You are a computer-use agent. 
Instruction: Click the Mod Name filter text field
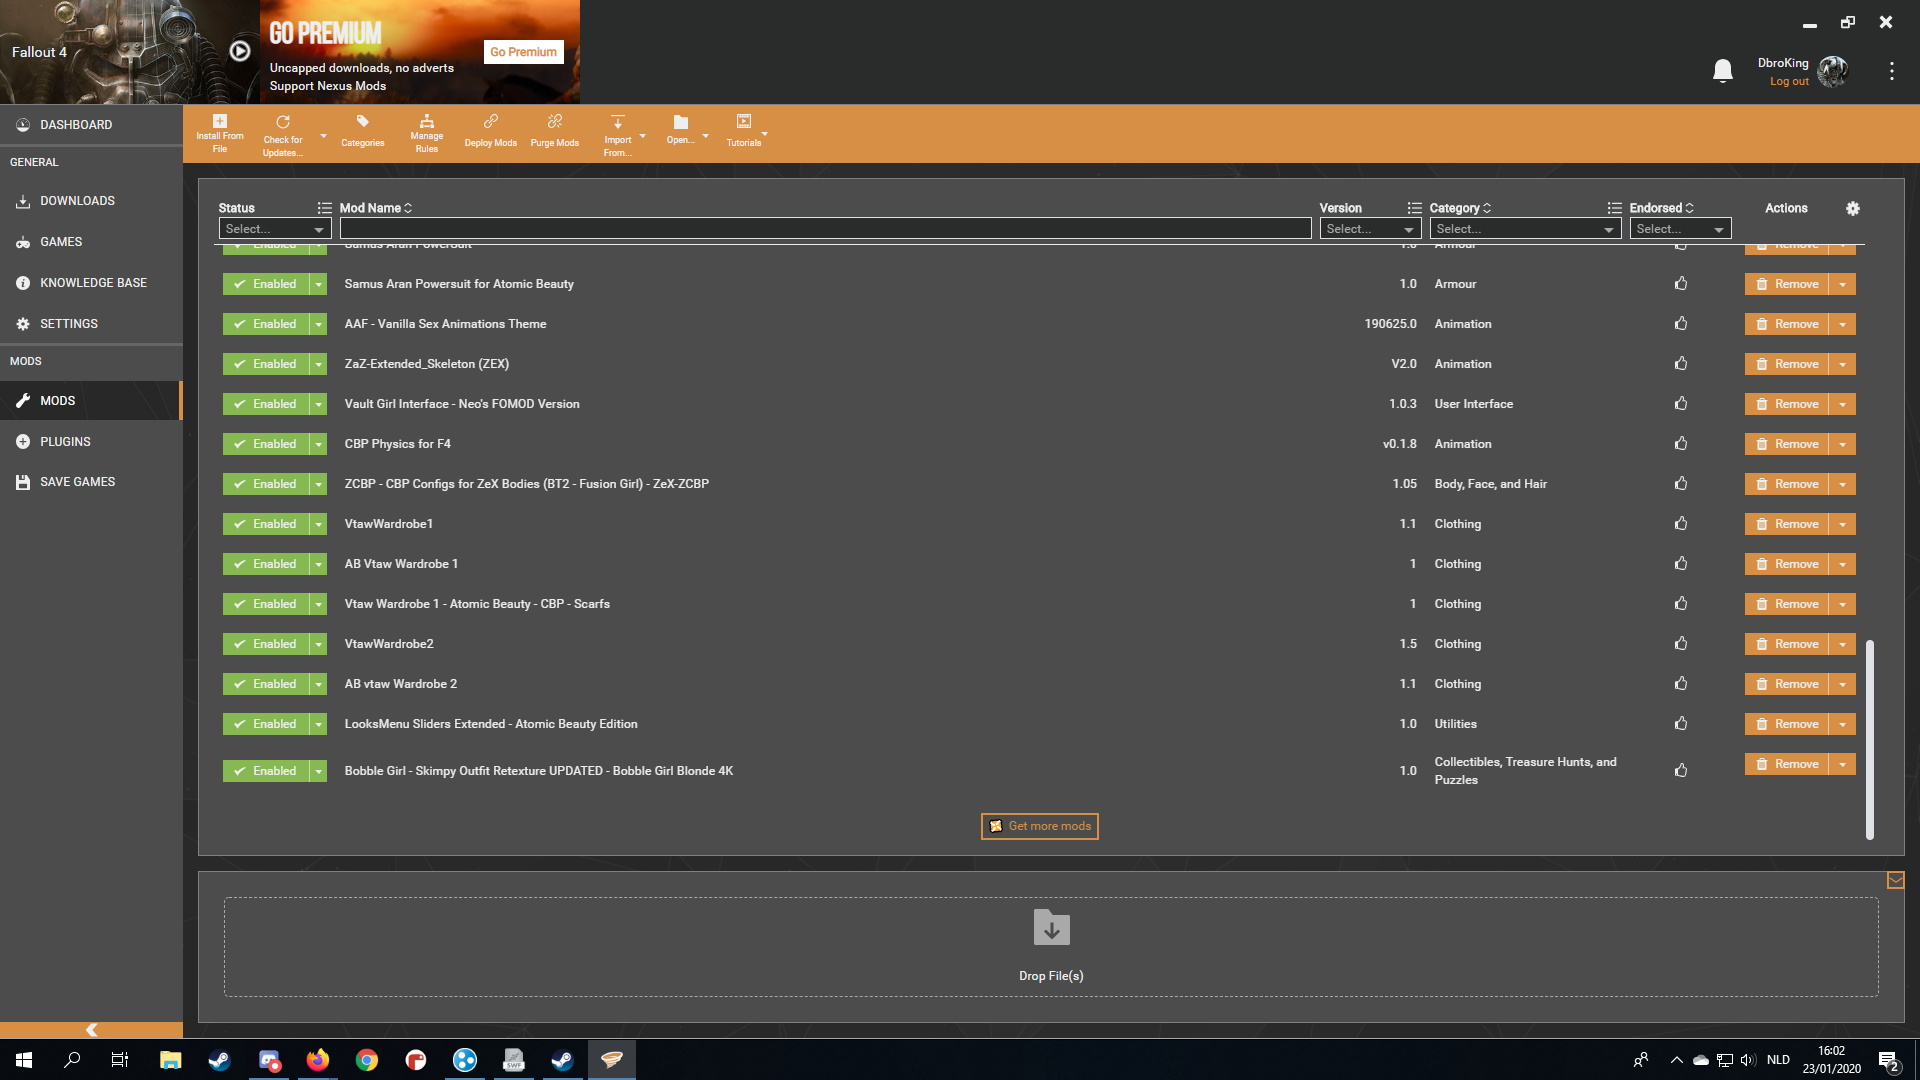pyautogui.click(x=824, y=229)
